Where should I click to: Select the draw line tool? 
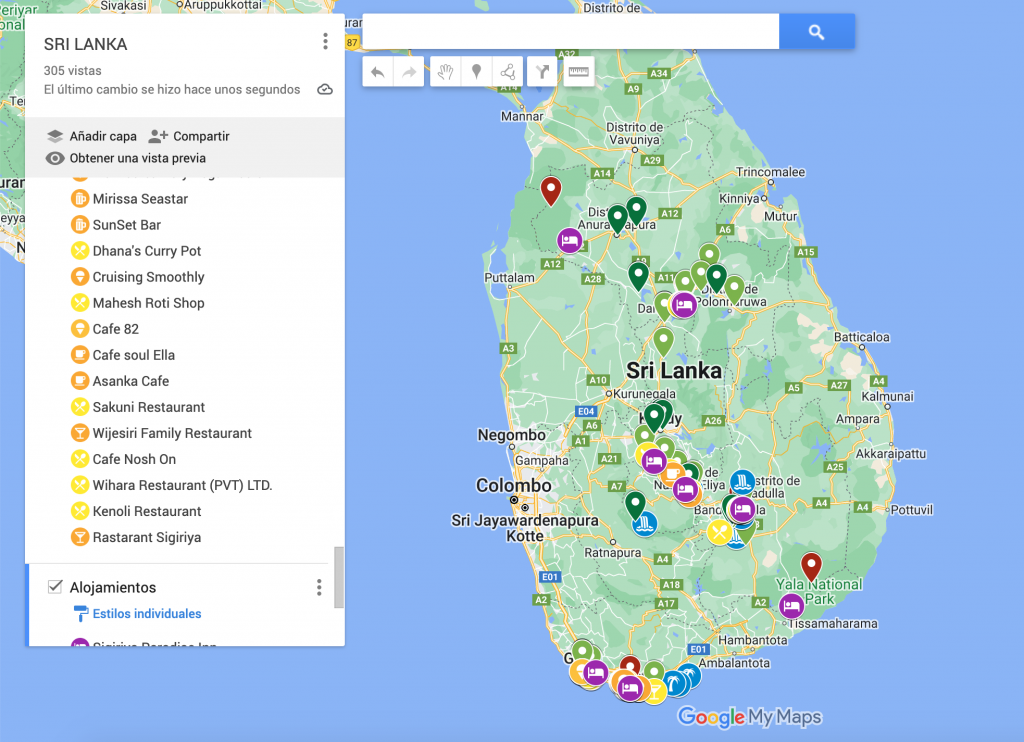(x=508, y=71)
